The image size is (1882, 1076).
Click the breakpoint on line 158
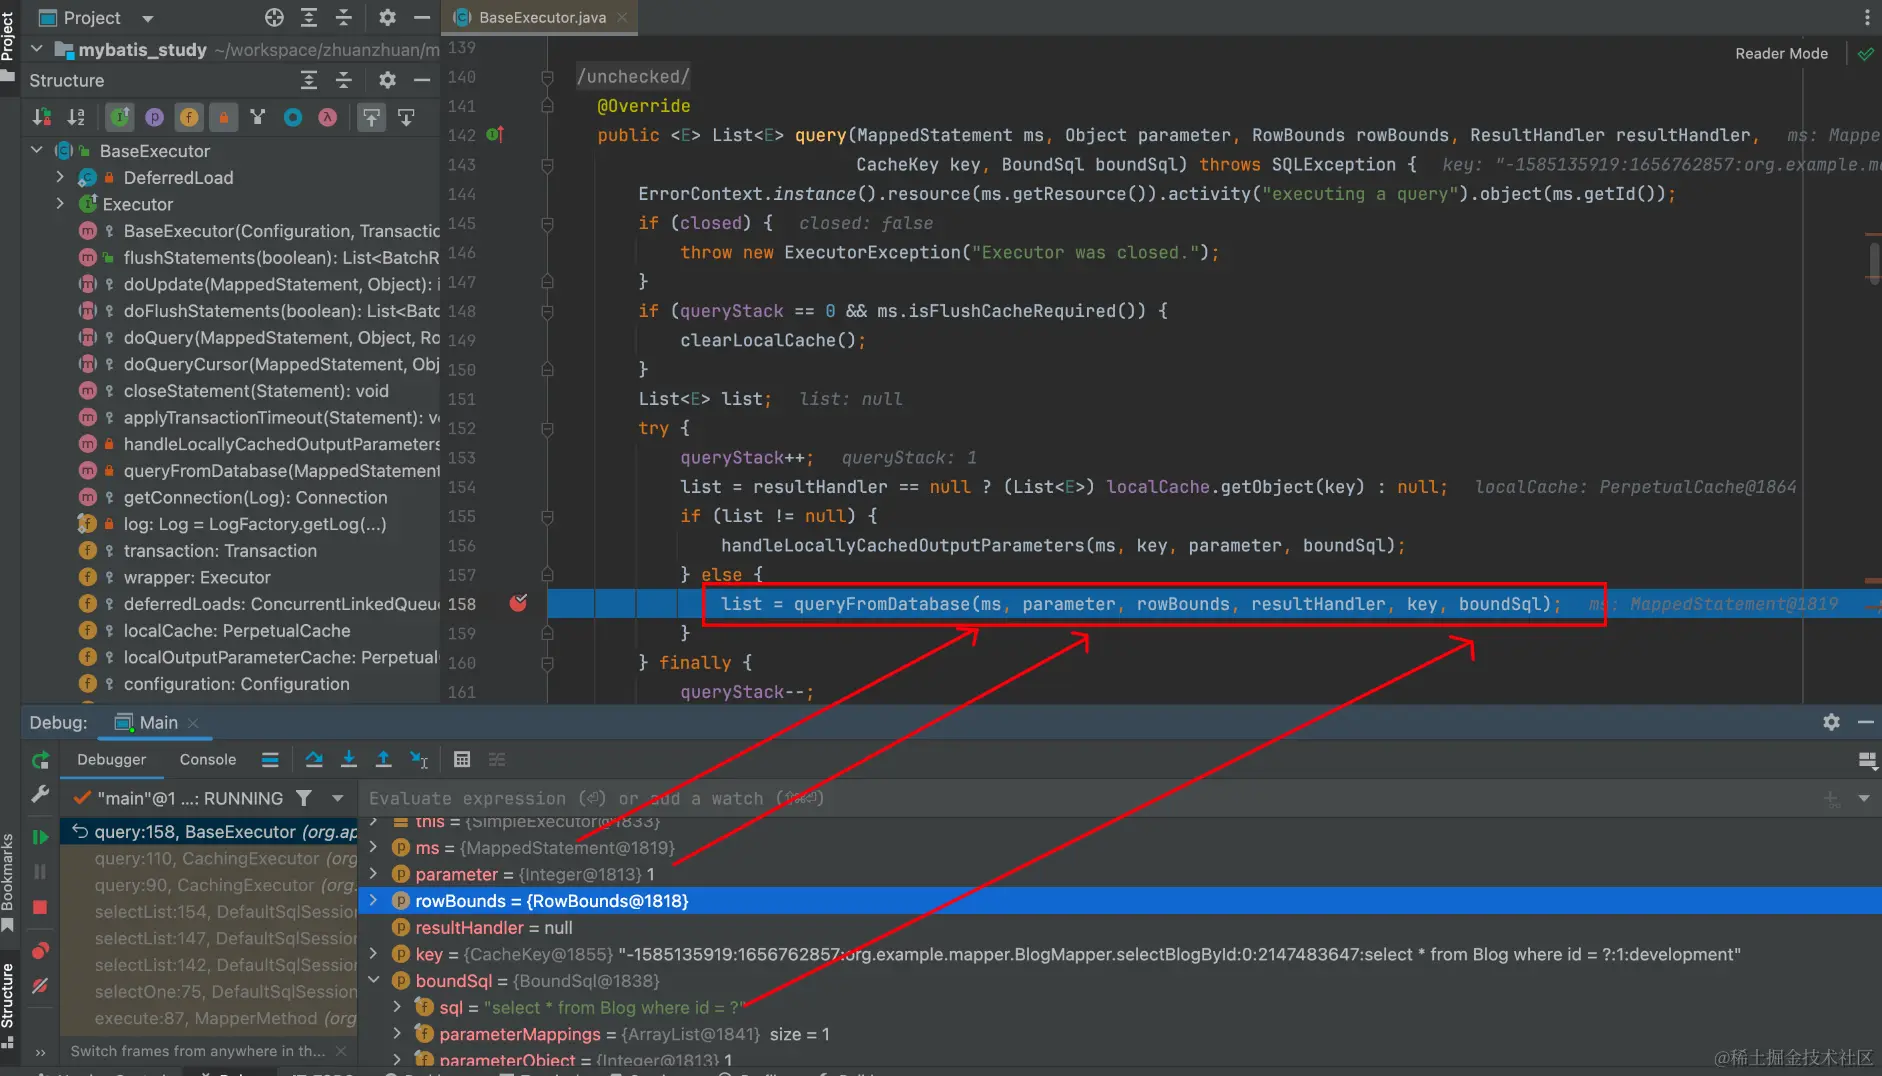click(518, 603)
